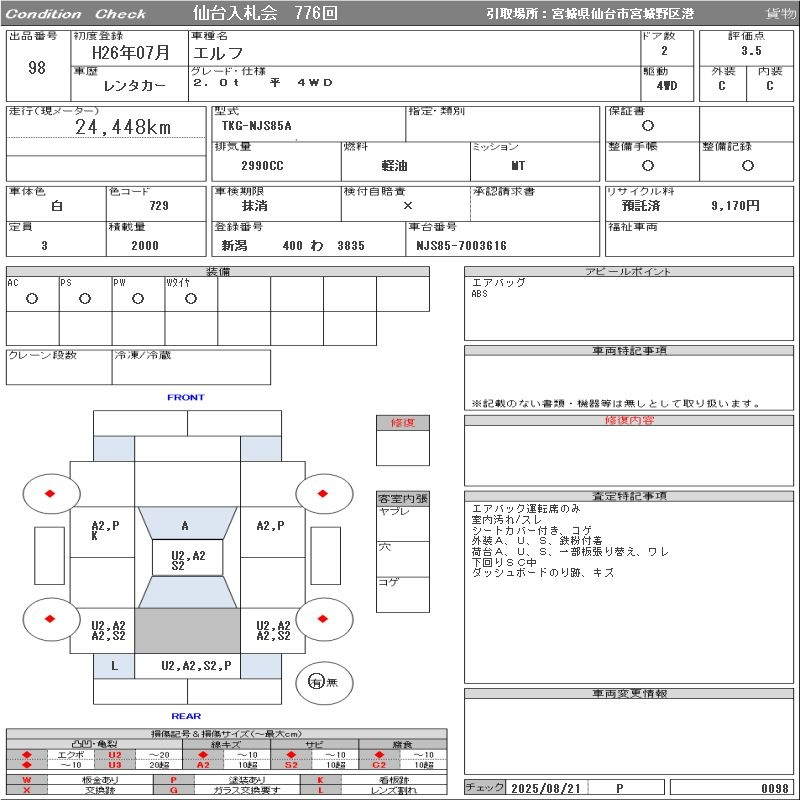Click the appeal point 'エアバッグ'

point(498,282)
